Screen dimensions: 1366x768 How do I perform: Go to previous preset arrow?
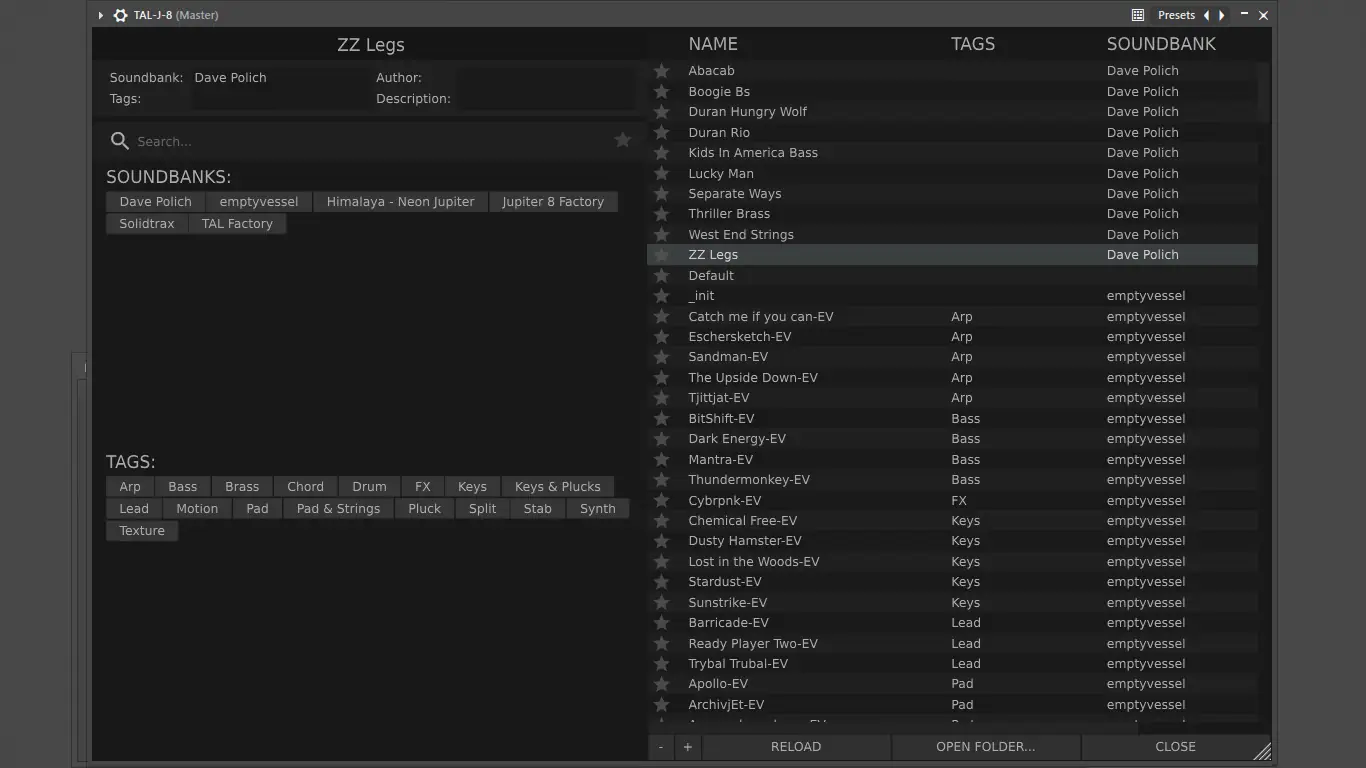tap(1206, 15)
